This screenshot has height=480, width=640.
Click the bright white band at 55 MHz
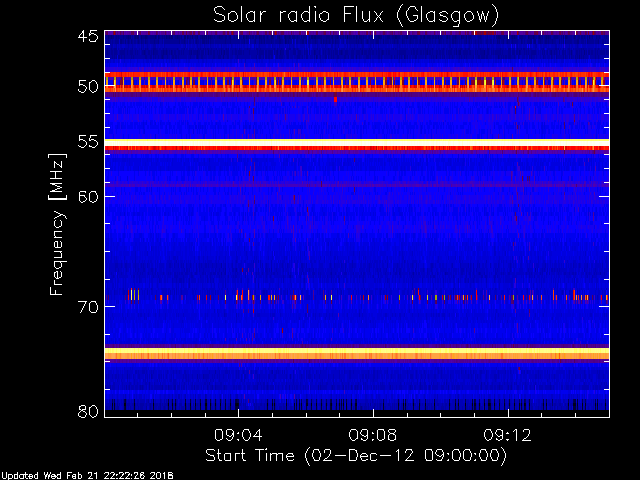pos(357,142)
